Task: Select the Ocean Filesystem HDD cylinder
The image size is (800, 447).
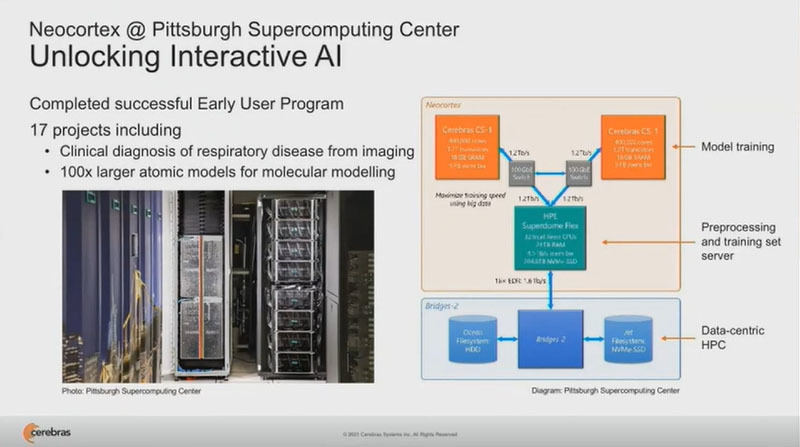Action: coord(473,339)
